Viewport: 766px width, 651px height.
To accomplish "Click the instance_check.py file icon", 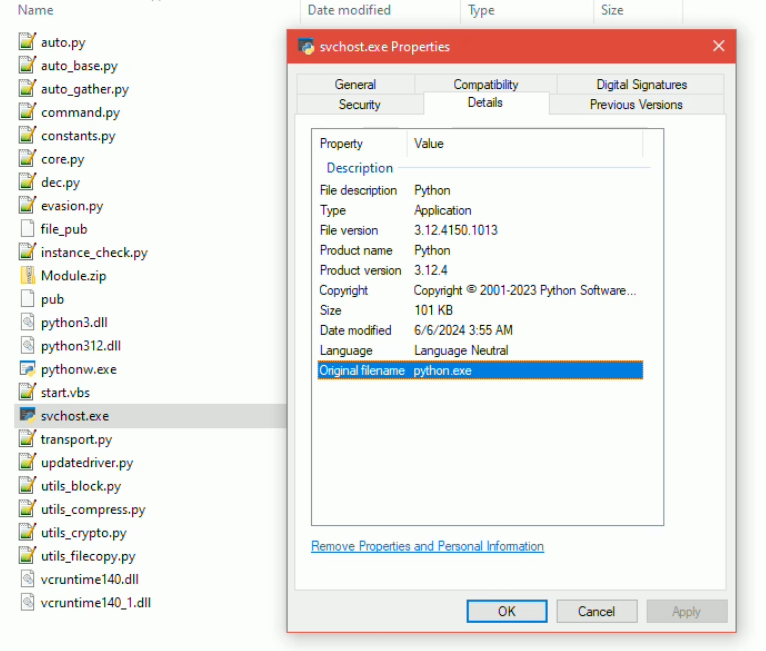I will click(27, 252).
